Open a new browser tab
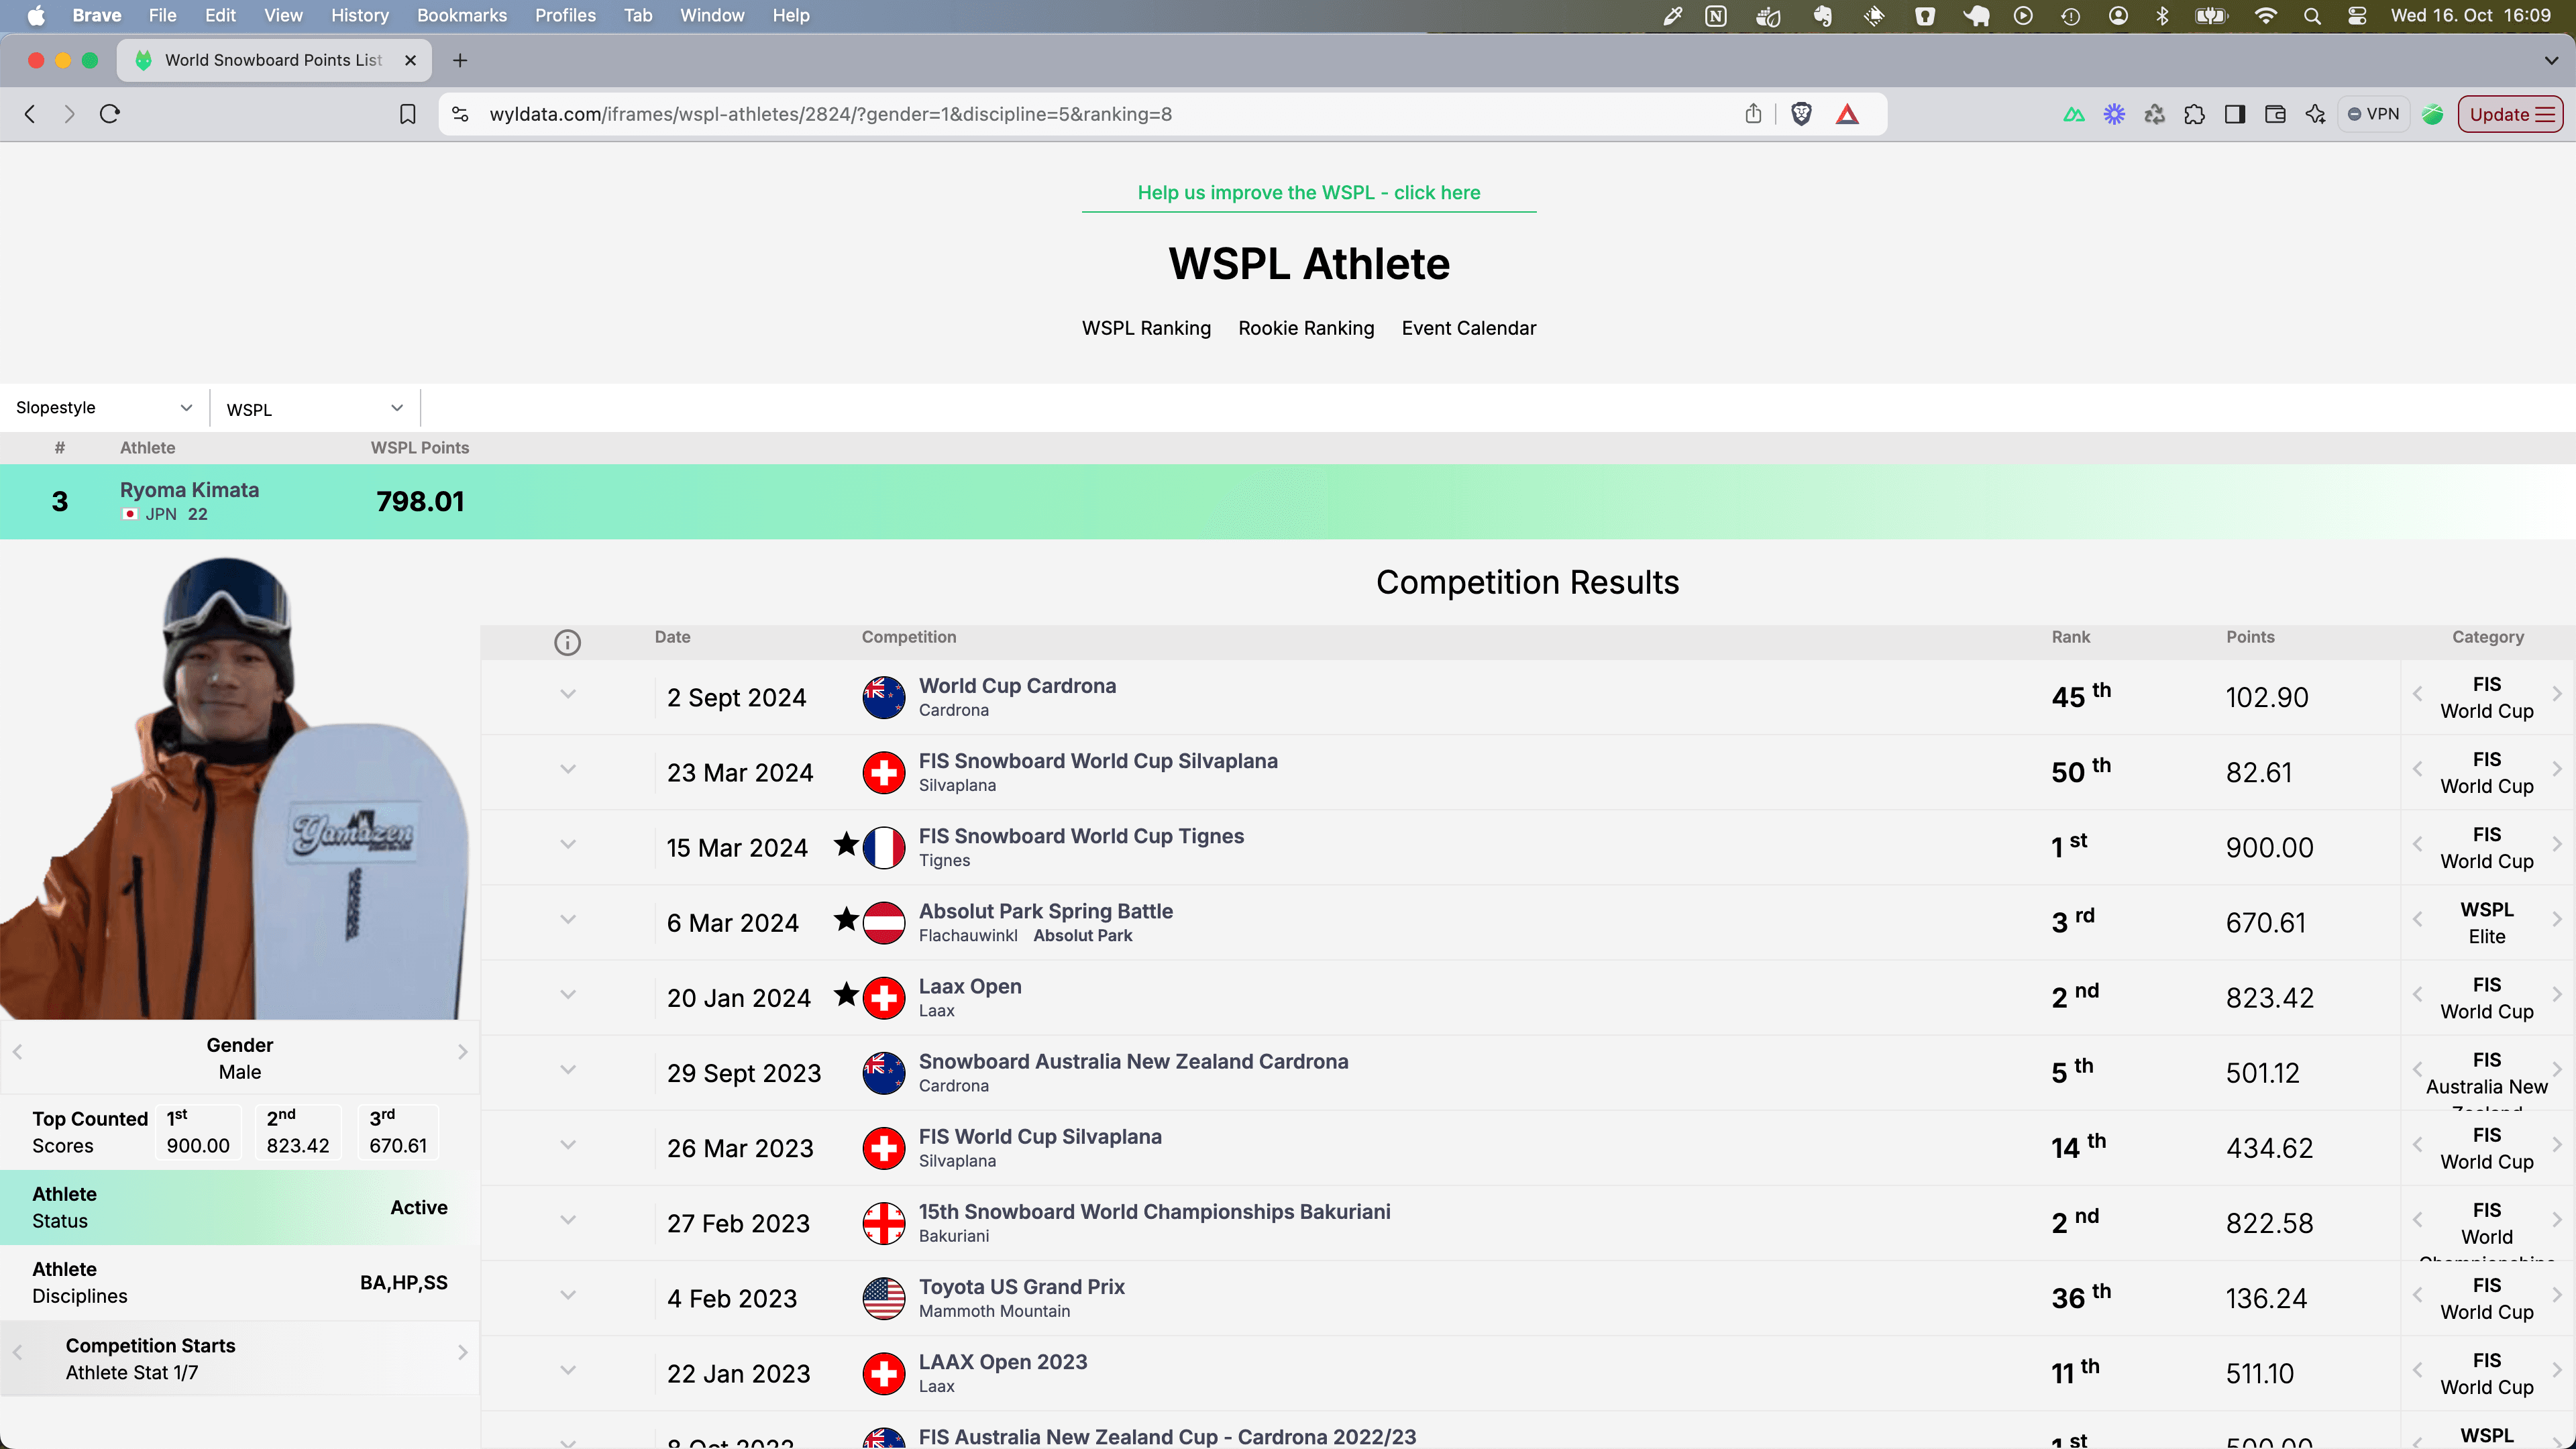Image resolution: width=2576 pixels, height=1449 pixels. 460,60
